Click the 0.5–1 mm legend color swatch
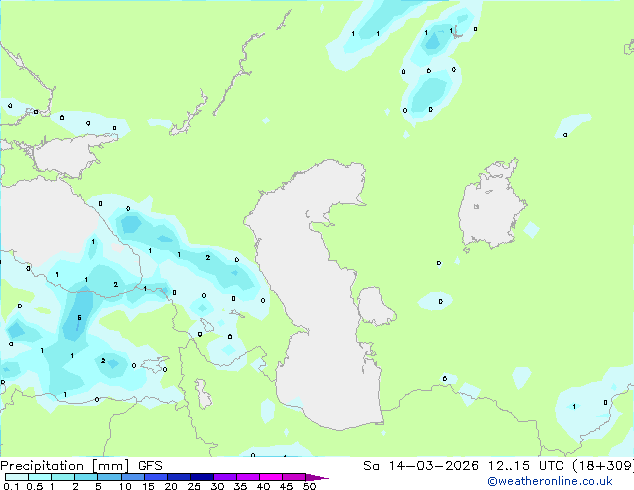Image resolution: width=634 pixels, height=490 pixels. pos(40,477)
